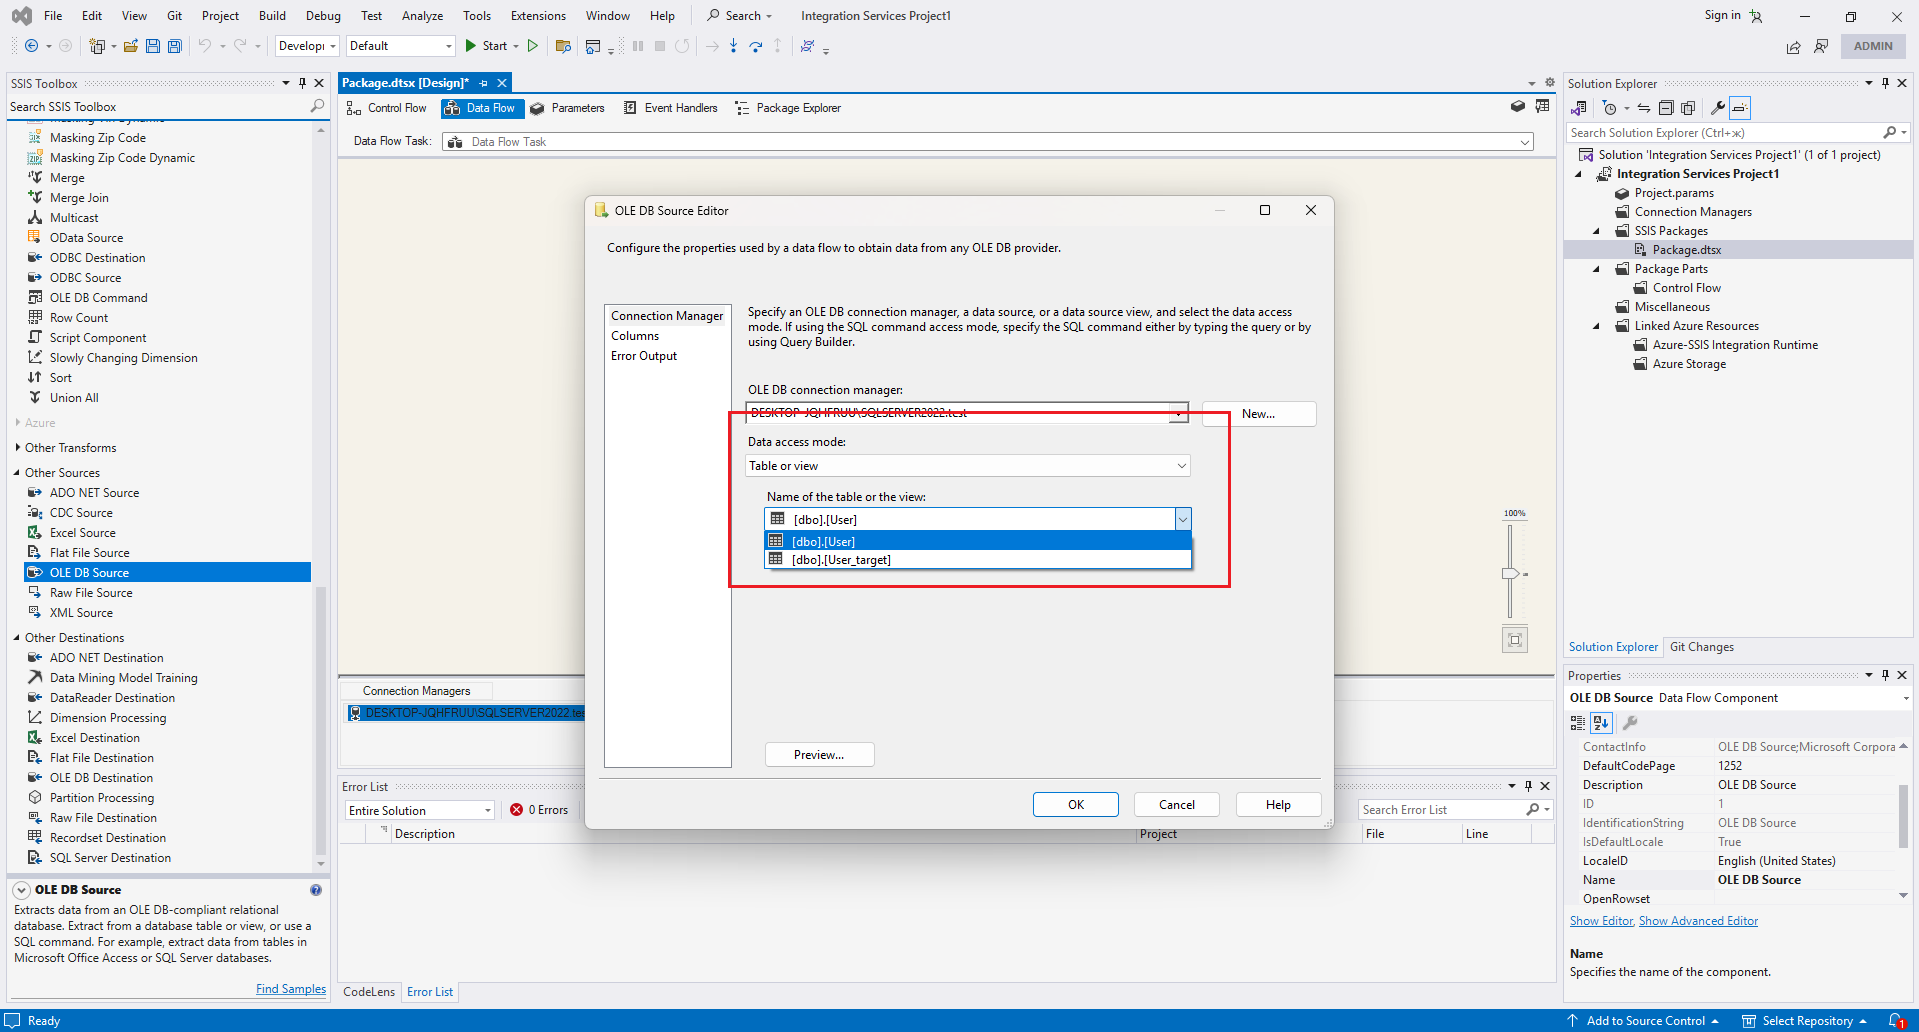Select the Union All transform
Screen dimensions: 1919x1032
click(74, 398)
